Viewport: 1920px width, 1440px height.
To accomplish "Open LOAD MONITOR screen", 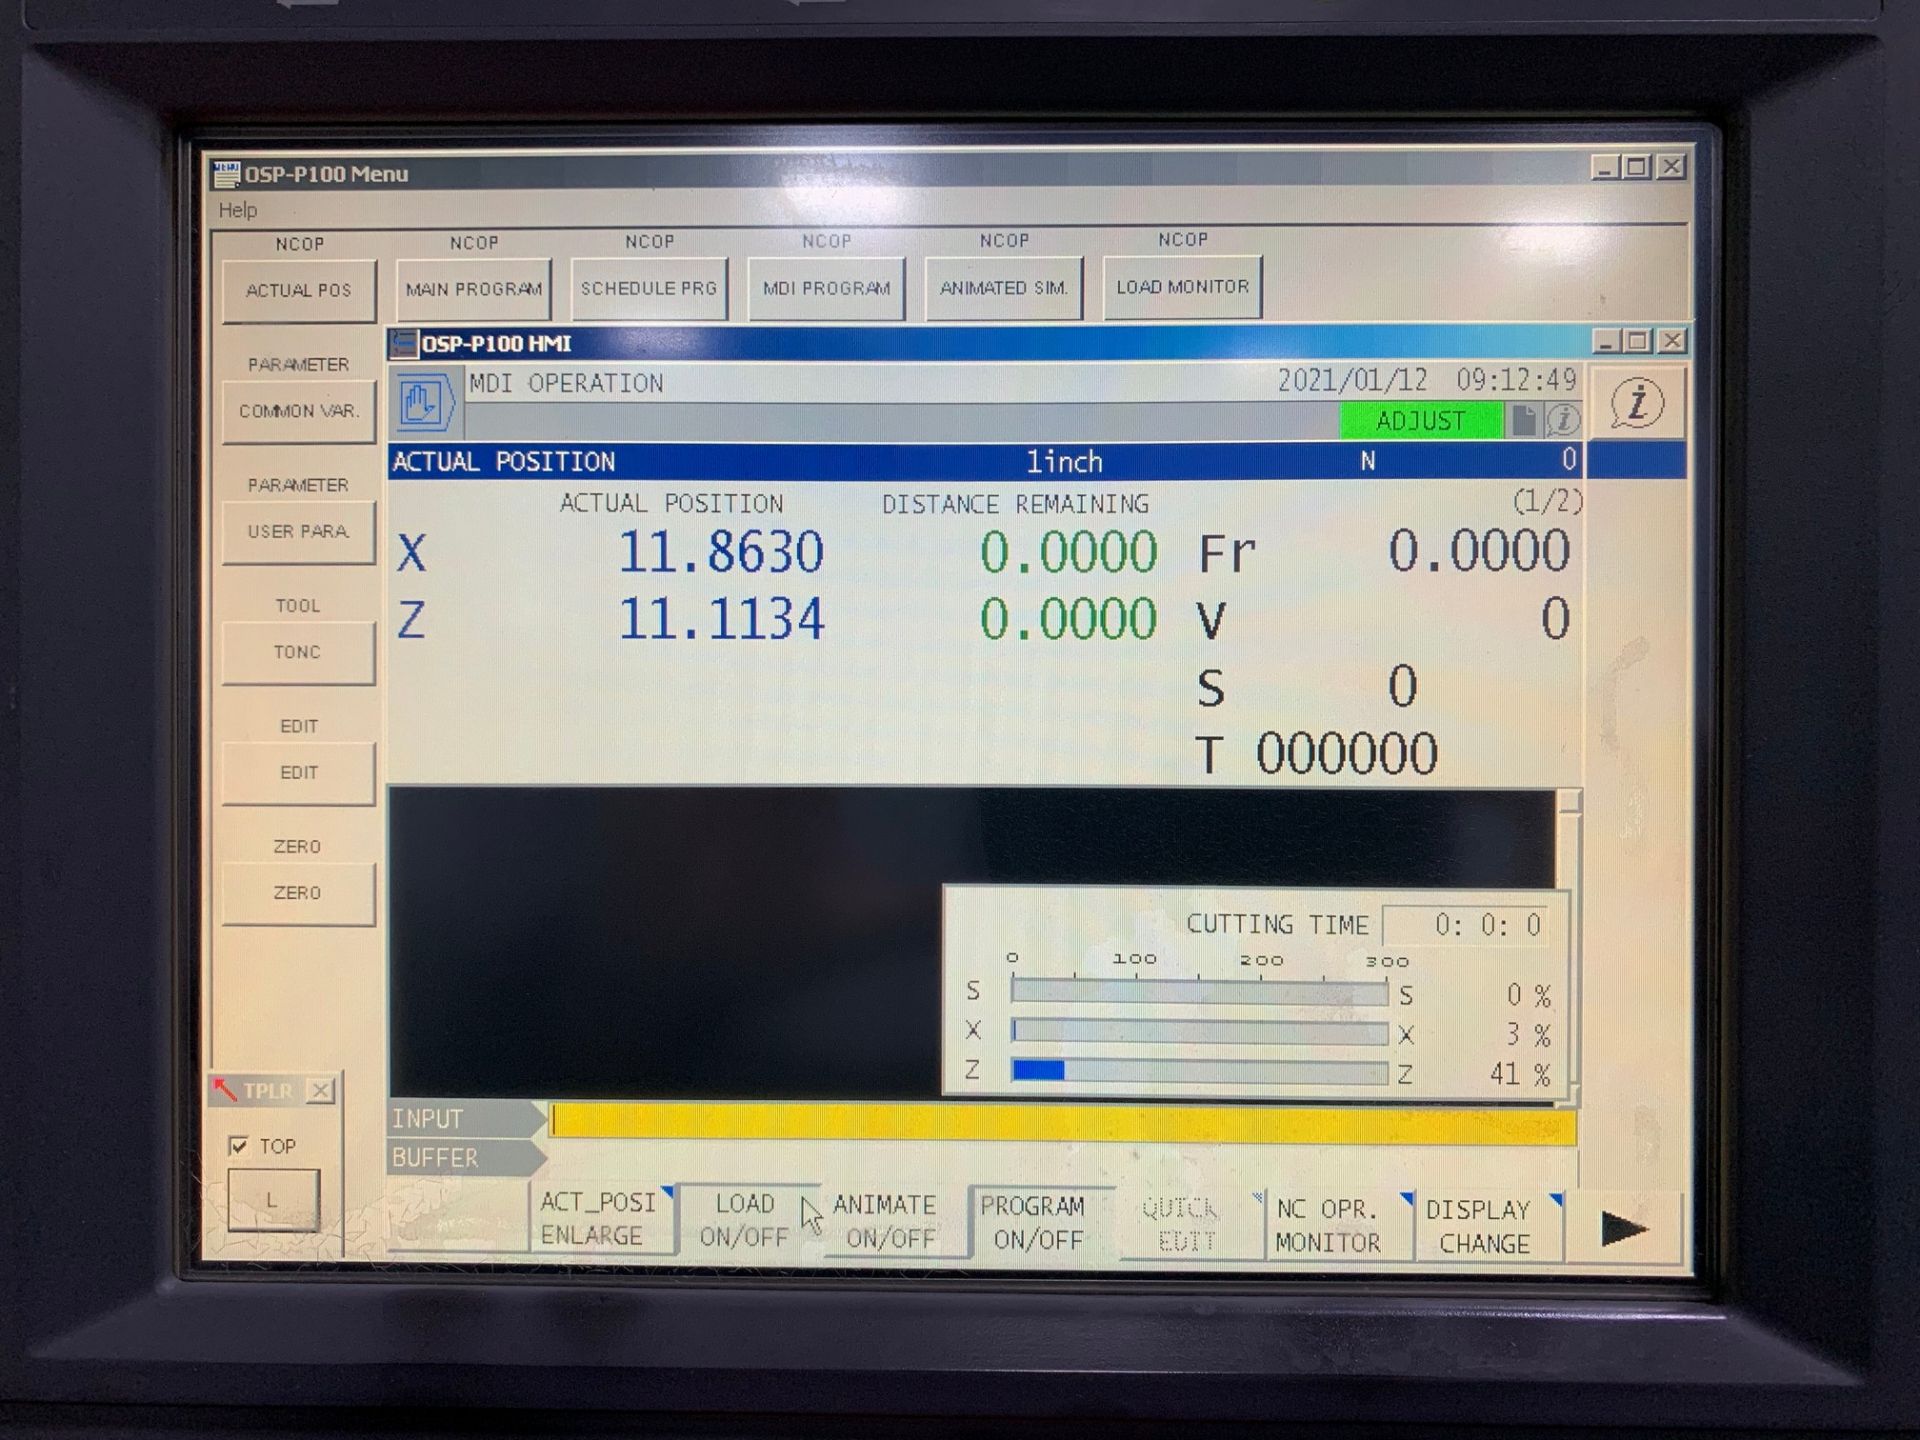I will tap(1182, 286).
